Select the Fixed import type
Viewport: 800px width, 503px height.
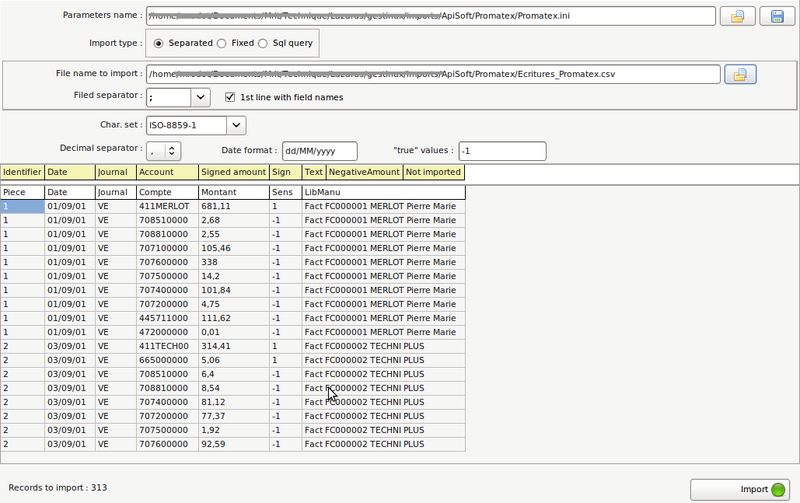coord(236,43)
